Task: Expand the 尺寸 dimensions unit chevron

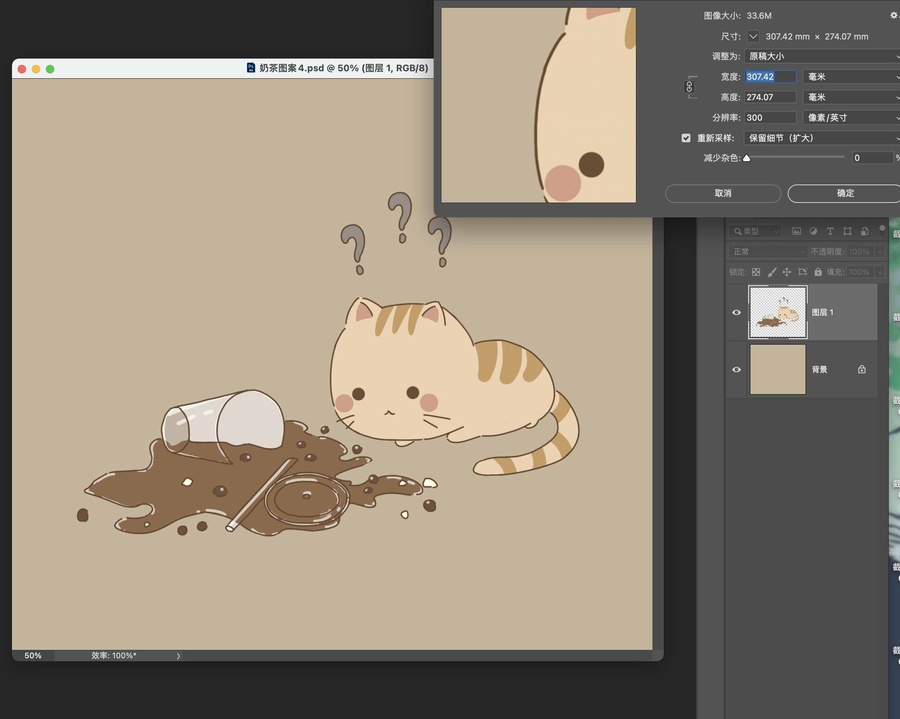Action: (x=753, y=37)
